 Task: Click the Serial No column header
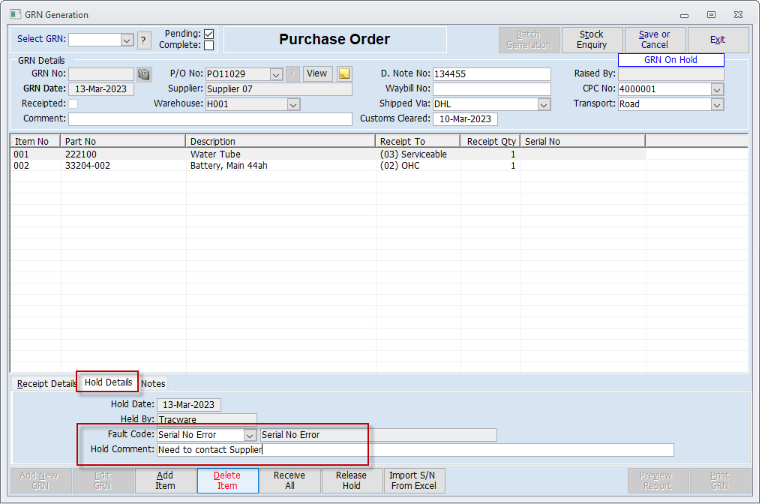click(x=583, y=142)
